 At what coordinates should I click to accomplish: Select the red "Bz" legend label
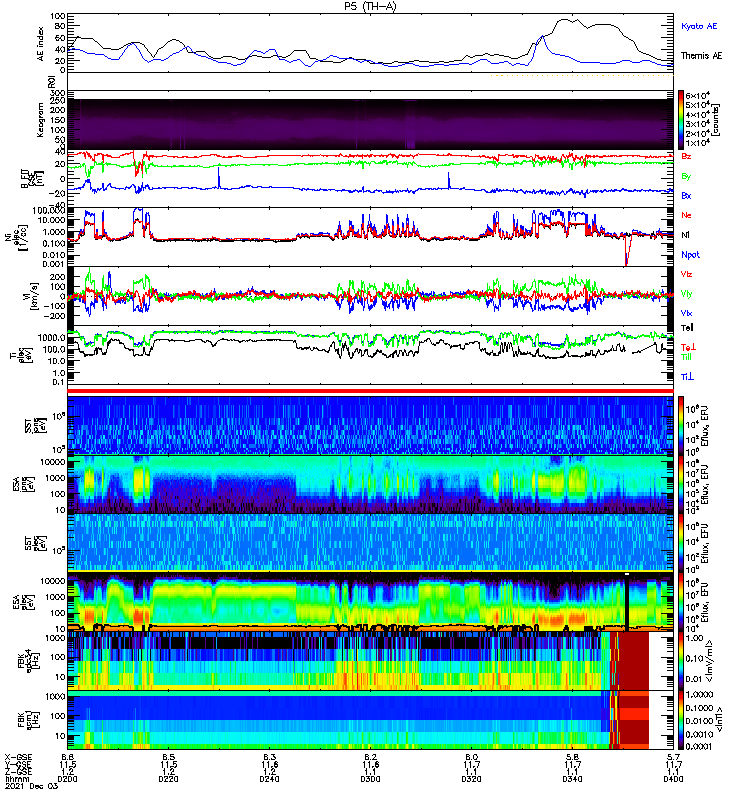pyautogui.click(x=686, y=157)
